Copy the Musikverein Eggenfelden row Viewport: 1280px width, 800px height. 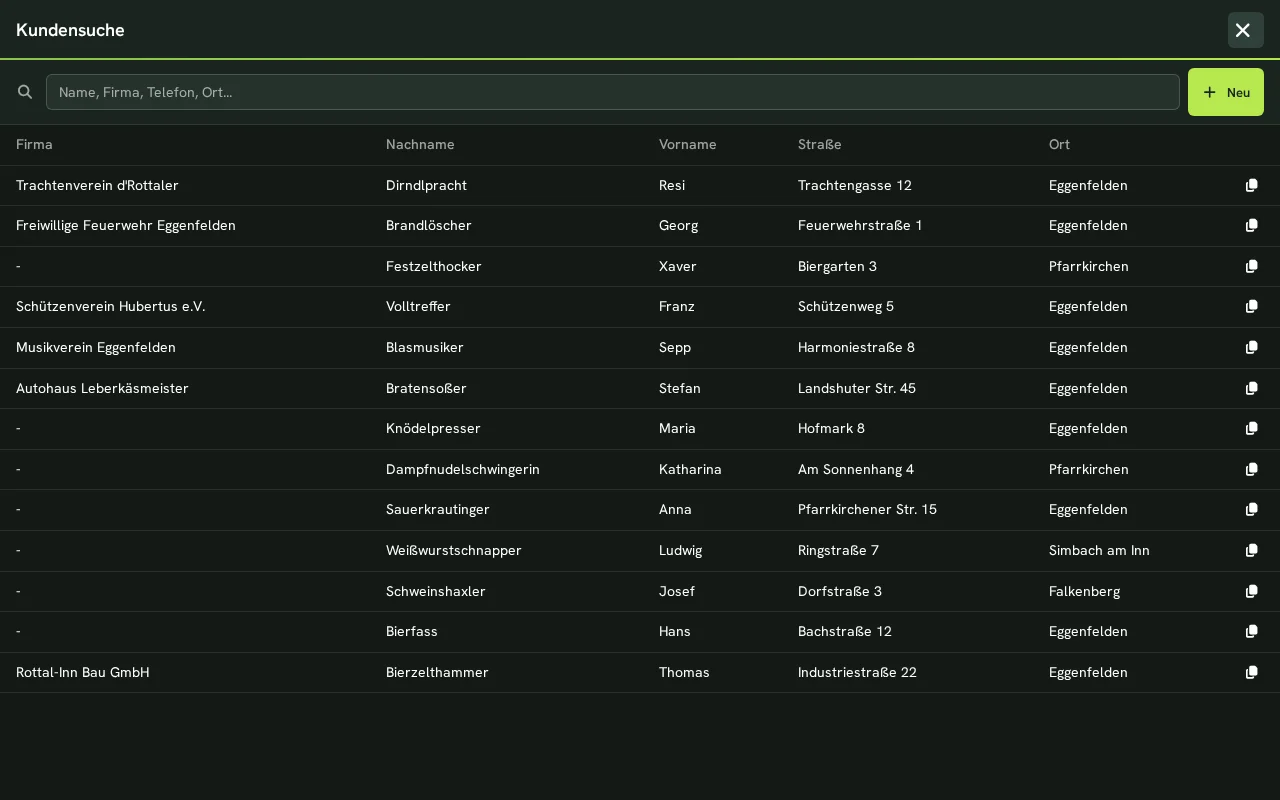click(1251, 347)
